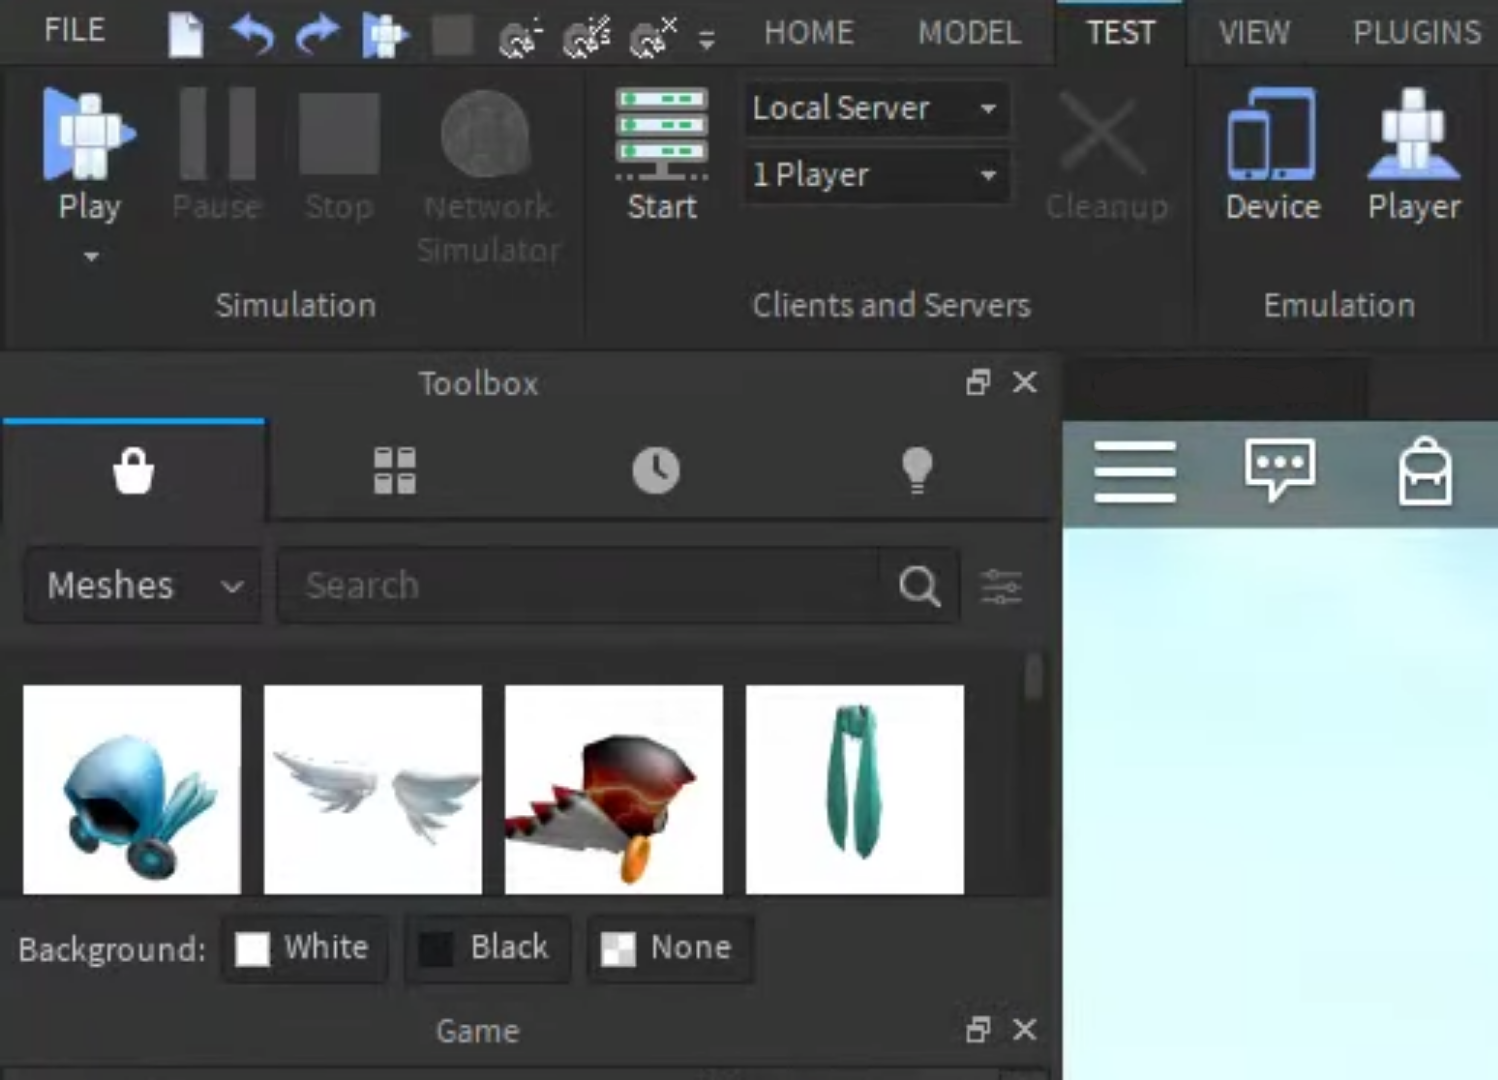Open the Device emulation tool
This screenshot has width=1498, height=1080.
pyautogui.click(x=1272, y=155)
